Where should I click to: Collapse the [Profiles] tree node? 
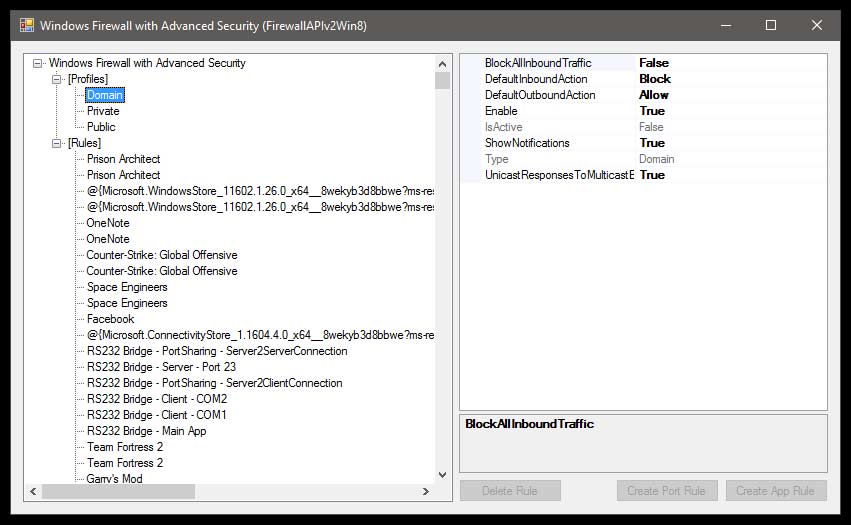(x=56, y=79)
